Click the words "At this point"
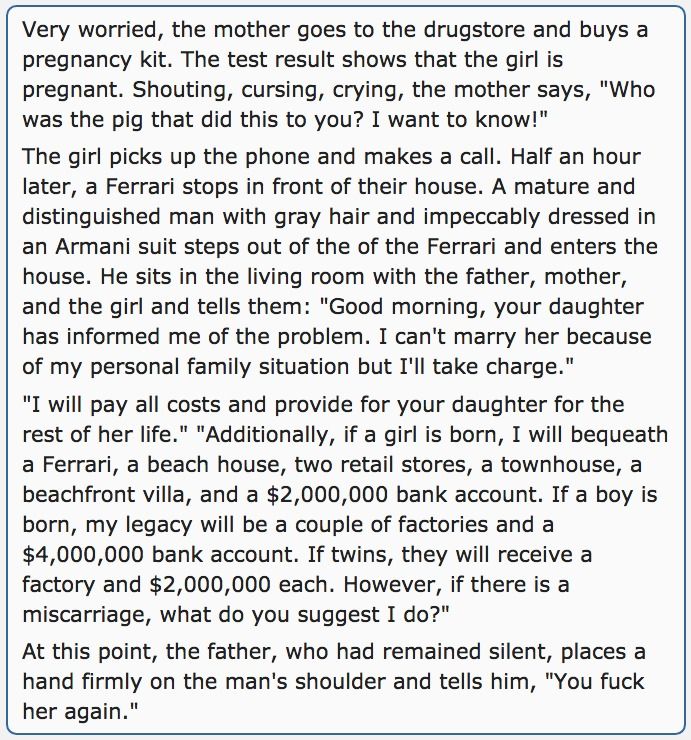This screenshot has width=691, height=740. [x=89, y=652]
